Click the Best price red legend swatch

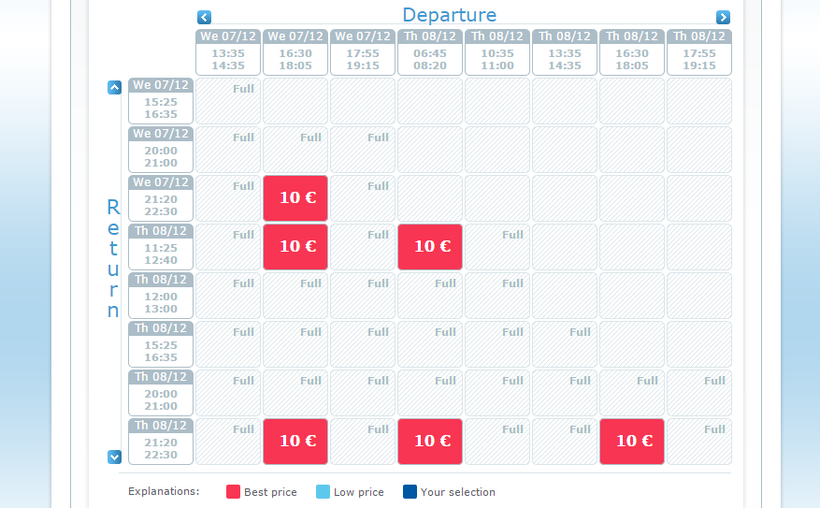pyautogui.click(x=233, y=492)
